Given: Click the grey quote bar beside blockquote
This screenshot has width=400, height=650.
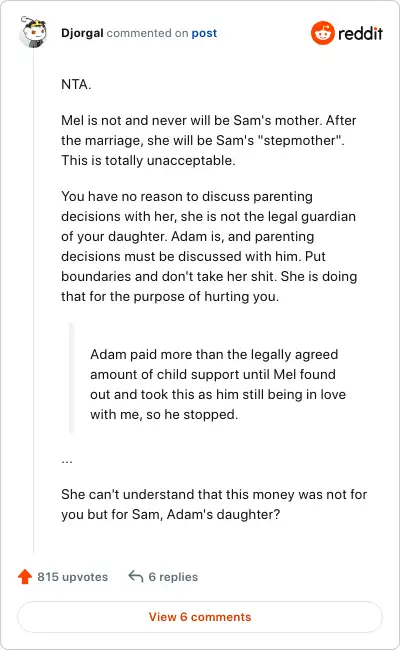Looking at the screenshot, I should pos(72,378).
